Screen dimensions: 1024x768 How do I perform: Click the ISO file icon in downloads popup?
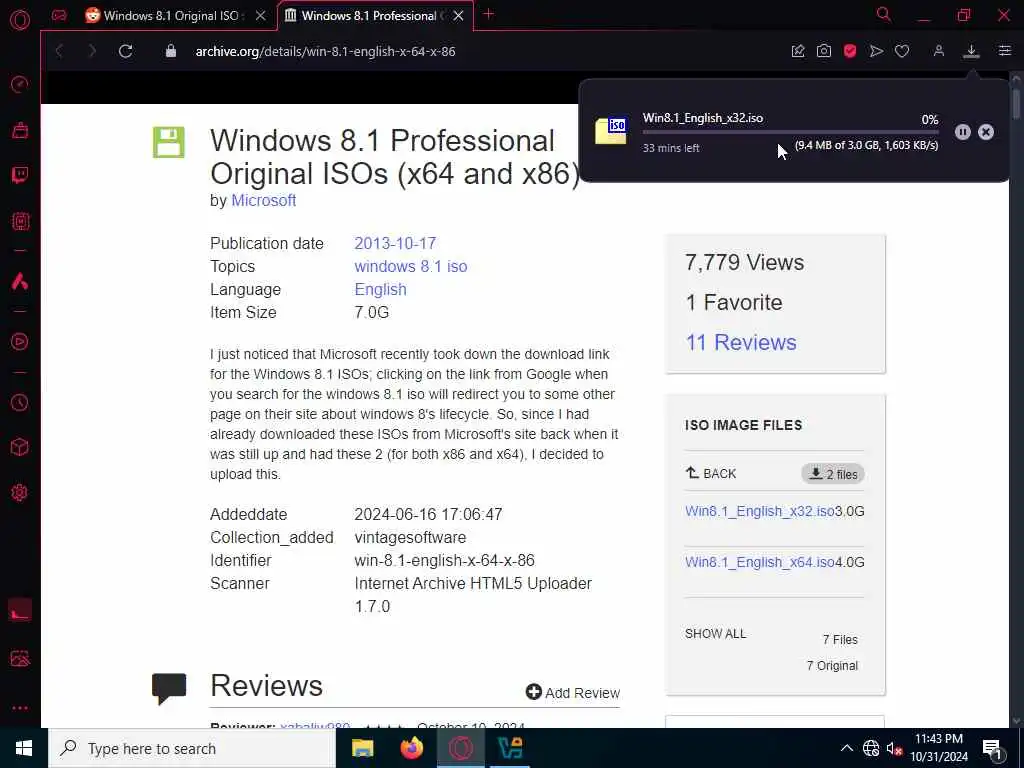pos(611,131)
